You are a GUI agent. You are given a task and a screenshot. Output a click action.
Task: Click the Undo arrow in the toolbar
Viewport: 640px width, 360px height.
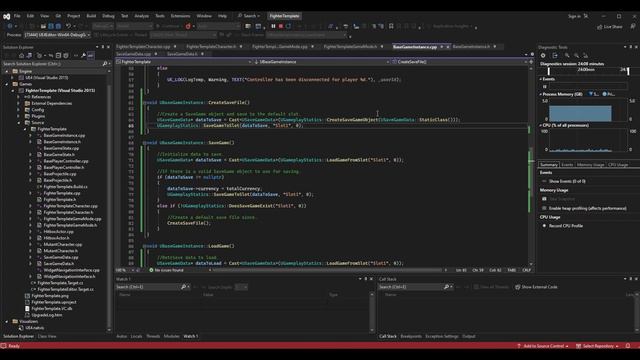(68, 26)
